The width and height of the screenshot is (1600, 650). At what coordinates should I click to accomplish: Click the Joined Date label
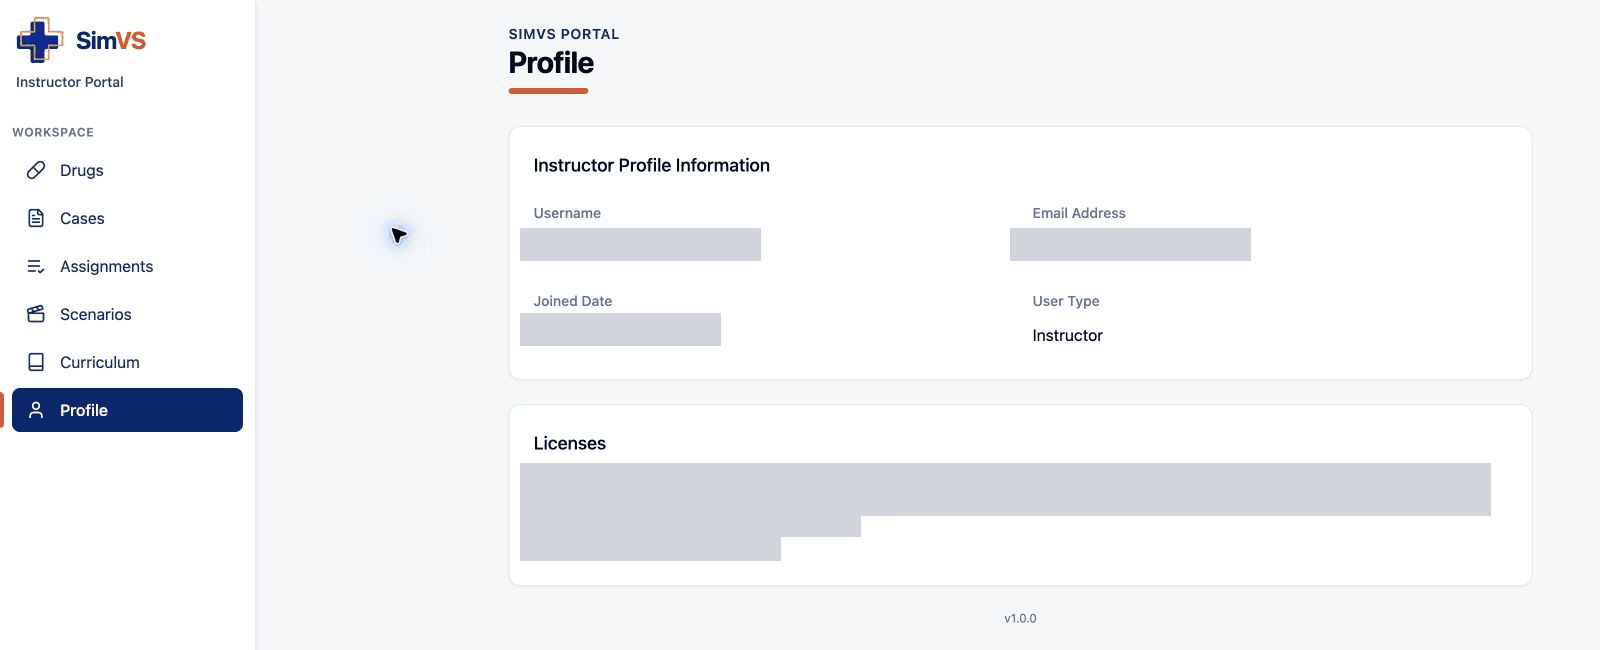pos(573,301)
